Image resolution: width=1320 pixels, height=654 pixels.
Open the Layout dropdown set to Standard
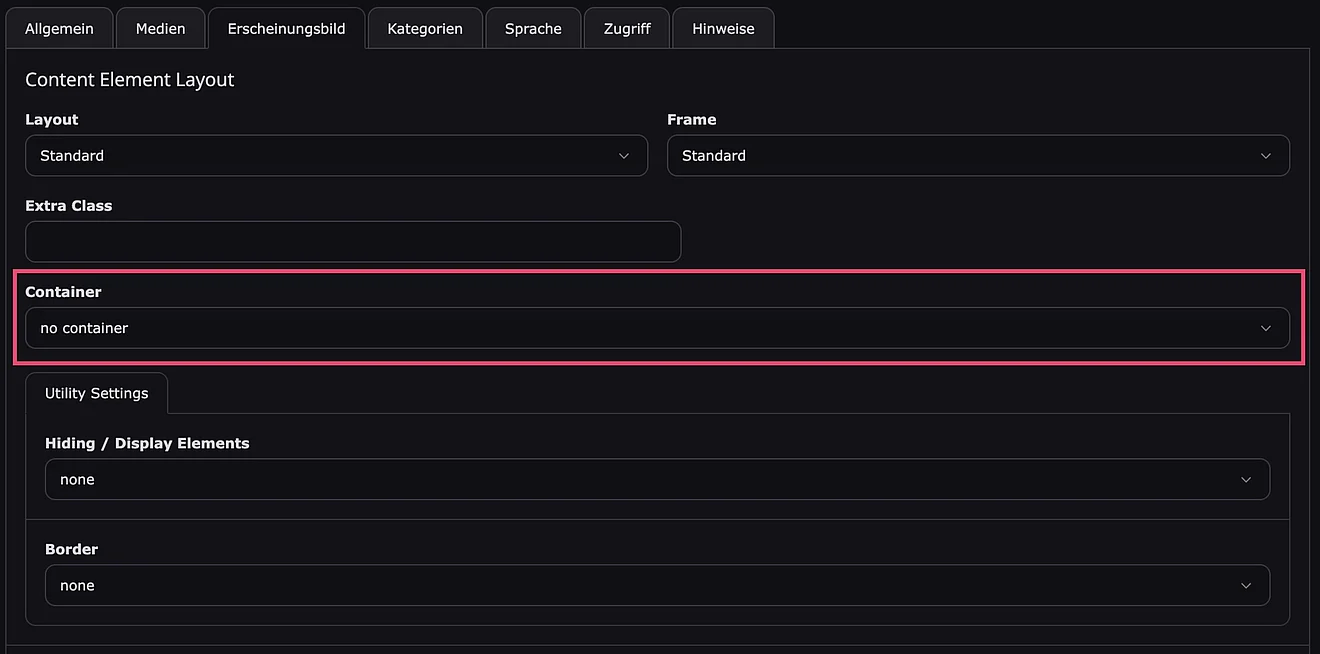(336, 156)
